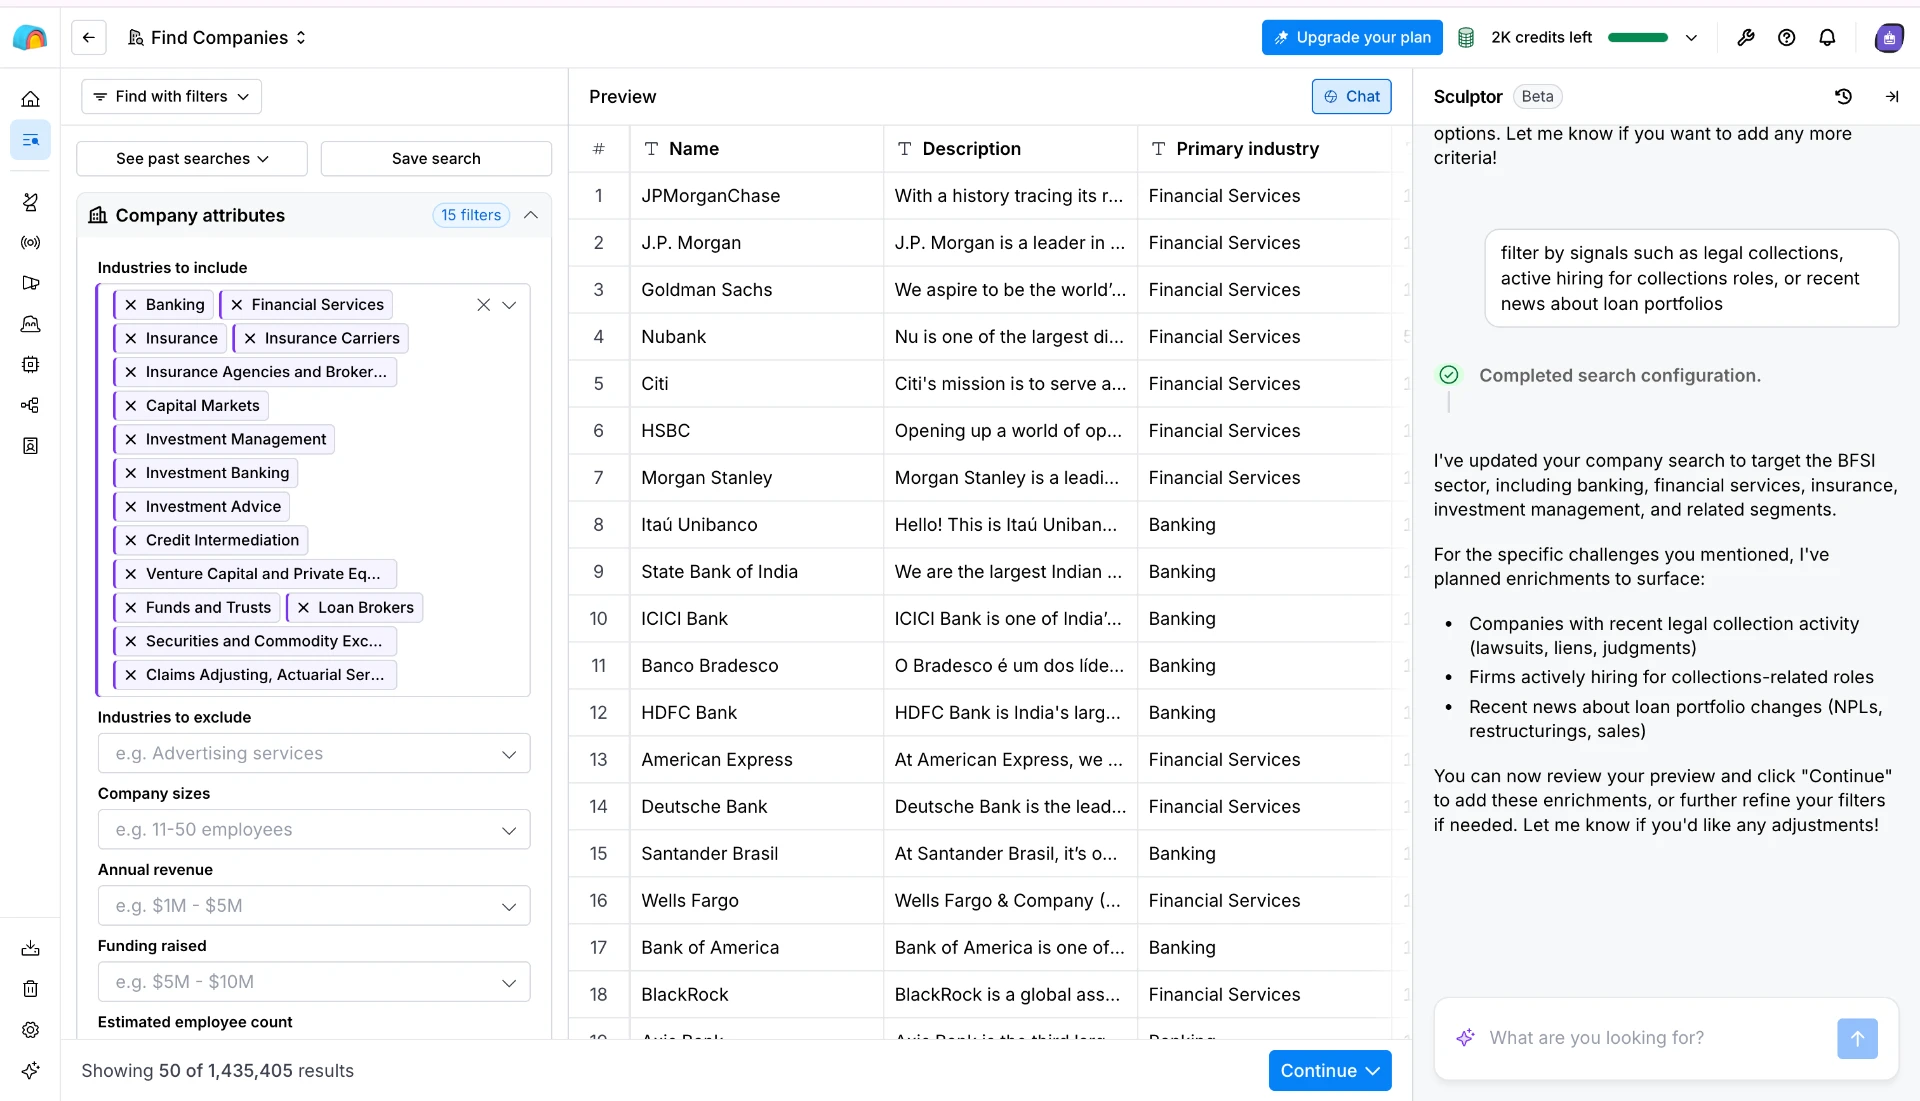The image size is (1920, 1101).
Task: Click the Beta badge next to Sculptor
Action: (x=1537, y=97)
